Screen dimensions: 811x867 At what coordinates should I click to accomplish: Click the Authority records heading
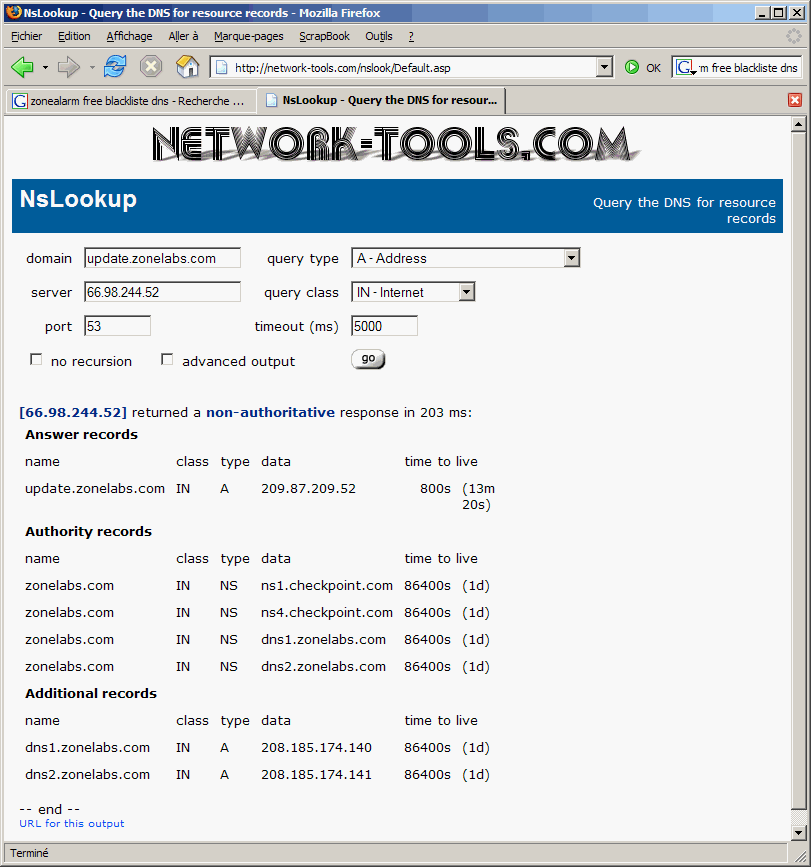[88, 531]
